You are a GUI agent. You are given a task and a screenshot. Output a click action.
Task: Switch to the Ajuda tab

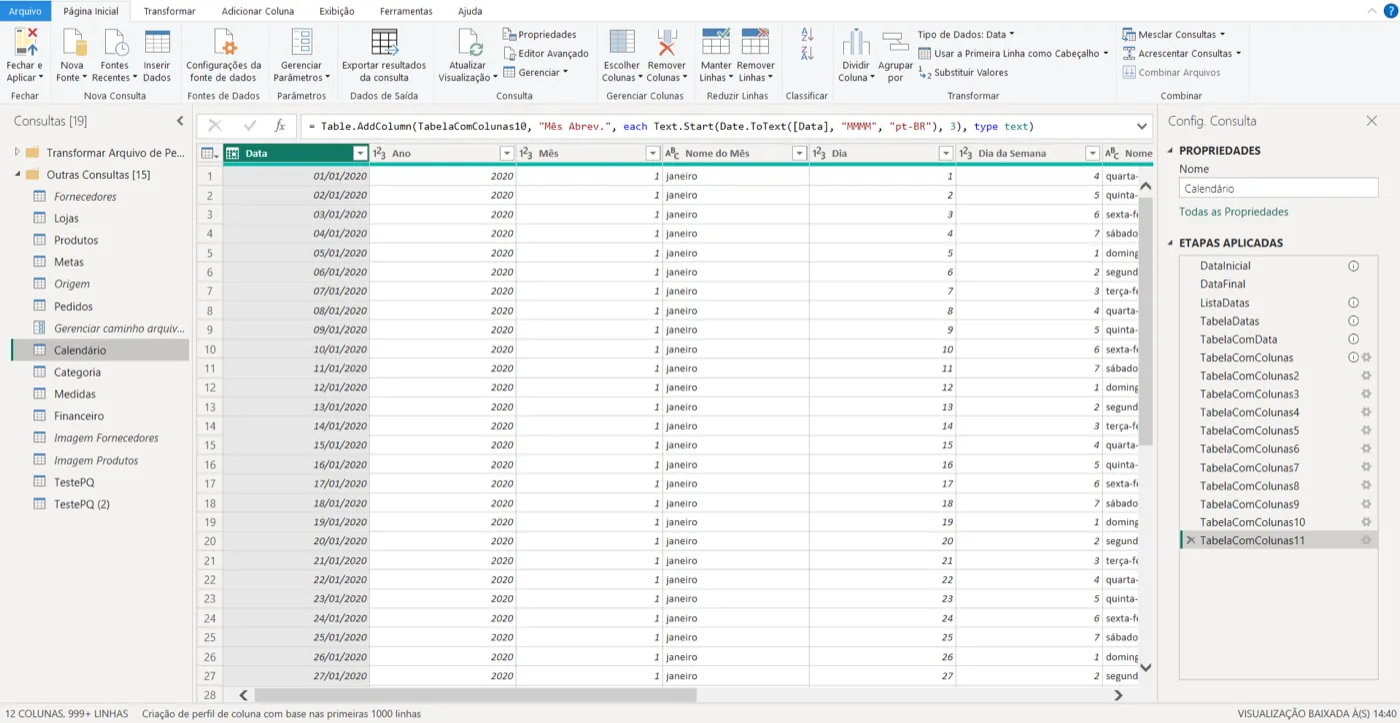click(x=470, y=11)
